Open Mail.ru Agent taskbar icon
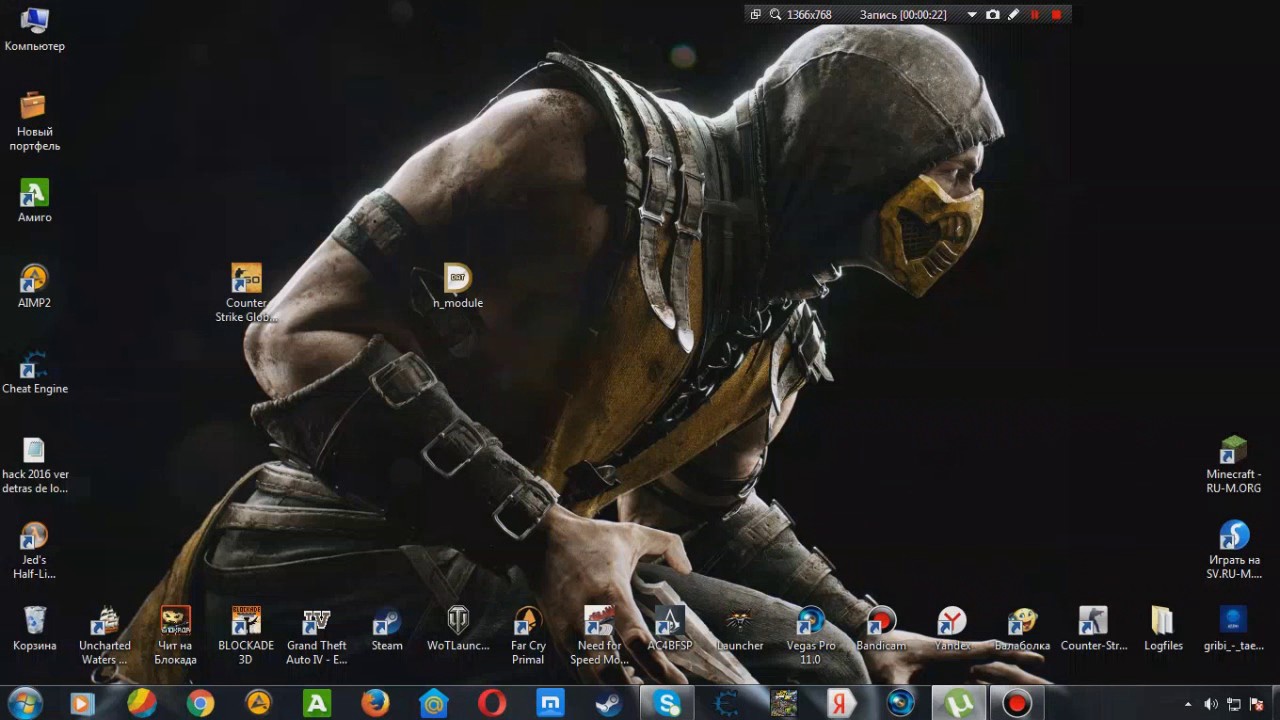Viewport: 1280px width, 720px height. tap(434, 704)
